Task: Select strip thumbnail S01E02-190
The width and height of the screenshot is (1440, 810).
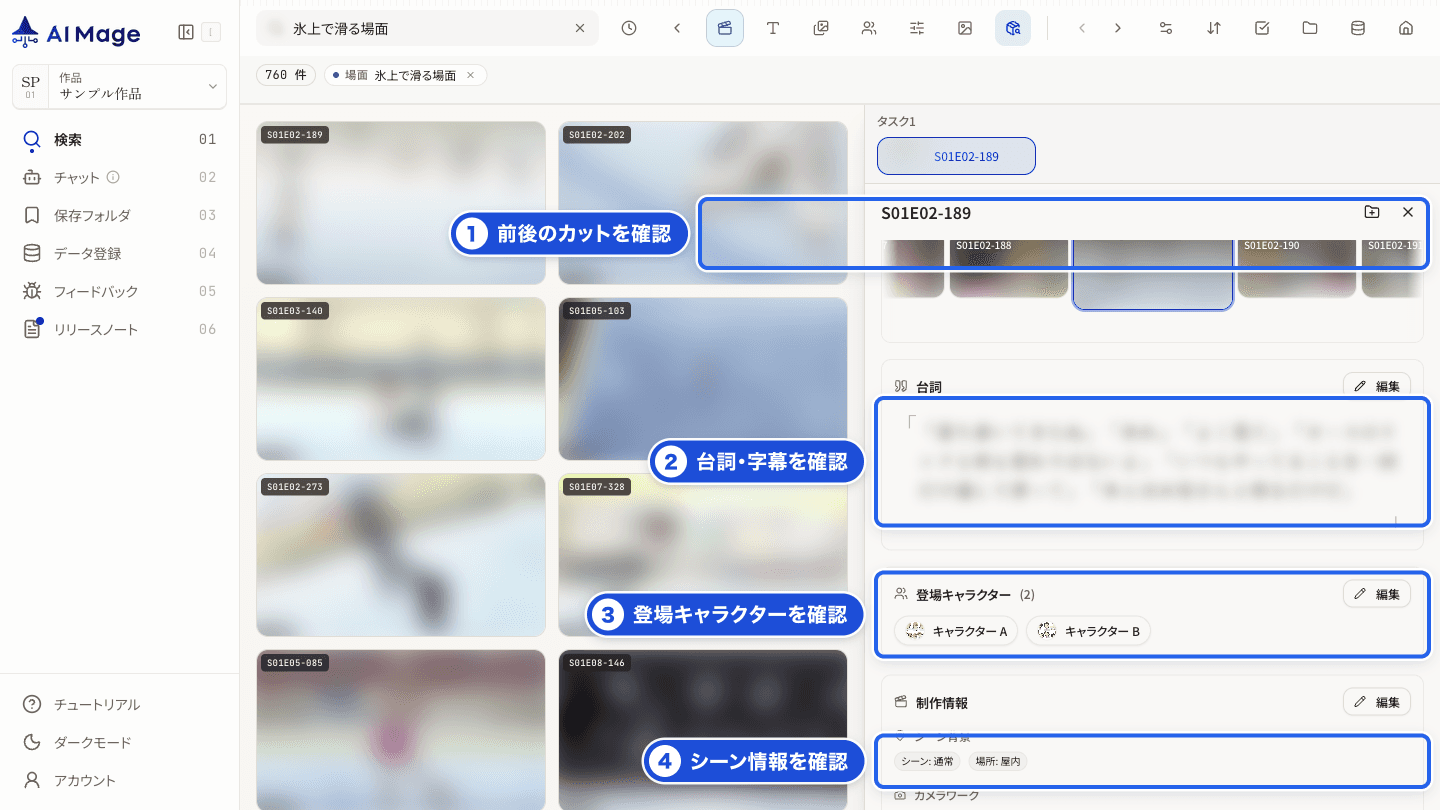Action: (1296, 268)
